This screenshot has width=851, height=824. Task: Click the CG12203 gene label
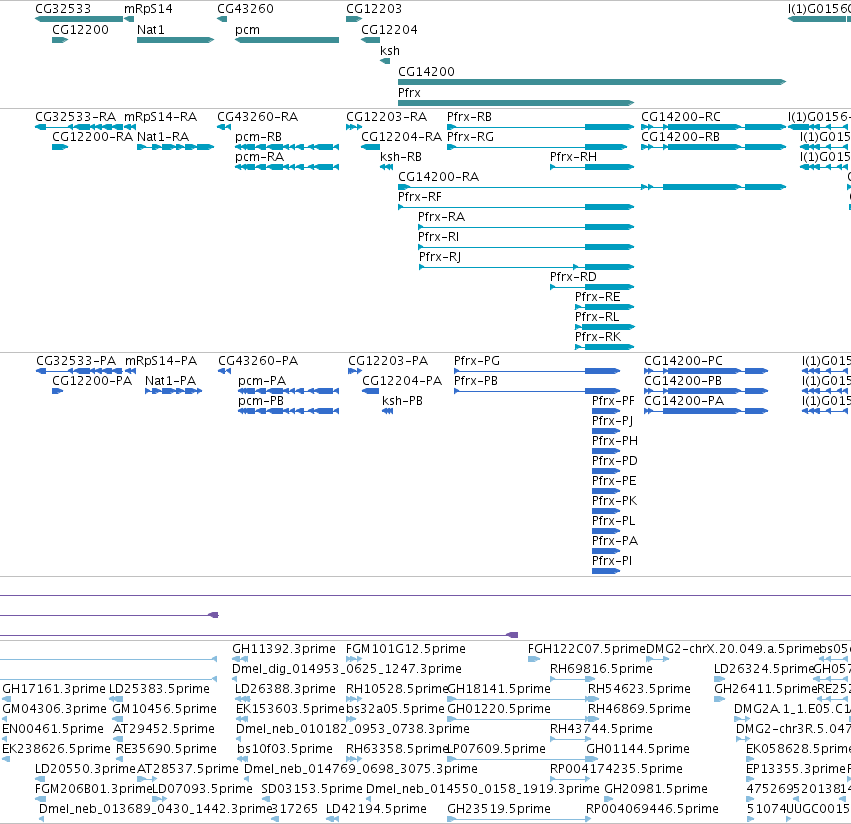[x=374, y=9]
